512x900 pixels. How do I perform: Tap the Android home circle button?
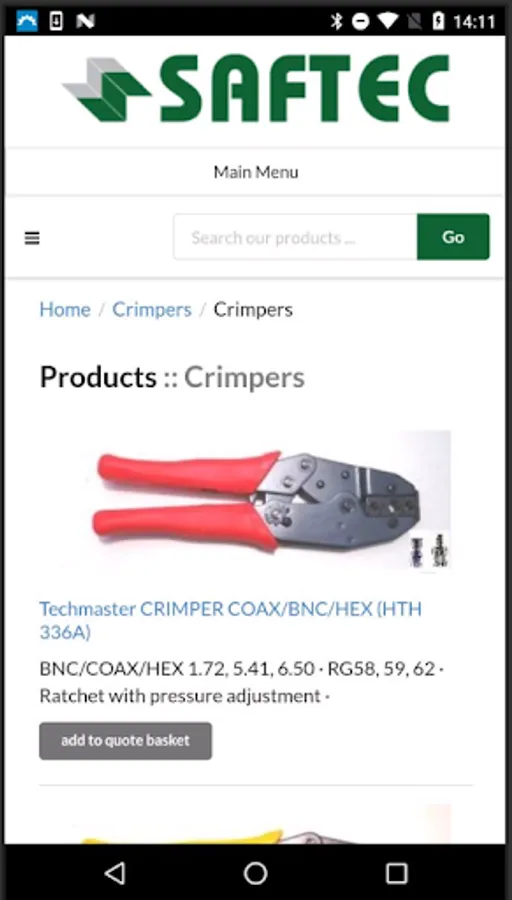click(x=255, y=874)
